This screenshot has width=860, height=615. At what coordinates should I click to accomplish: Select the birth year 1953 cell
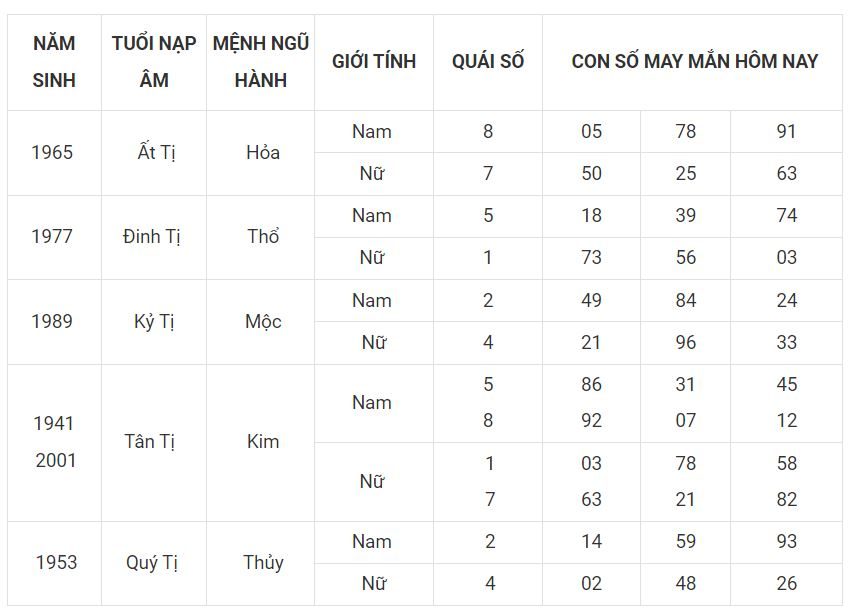56,562
